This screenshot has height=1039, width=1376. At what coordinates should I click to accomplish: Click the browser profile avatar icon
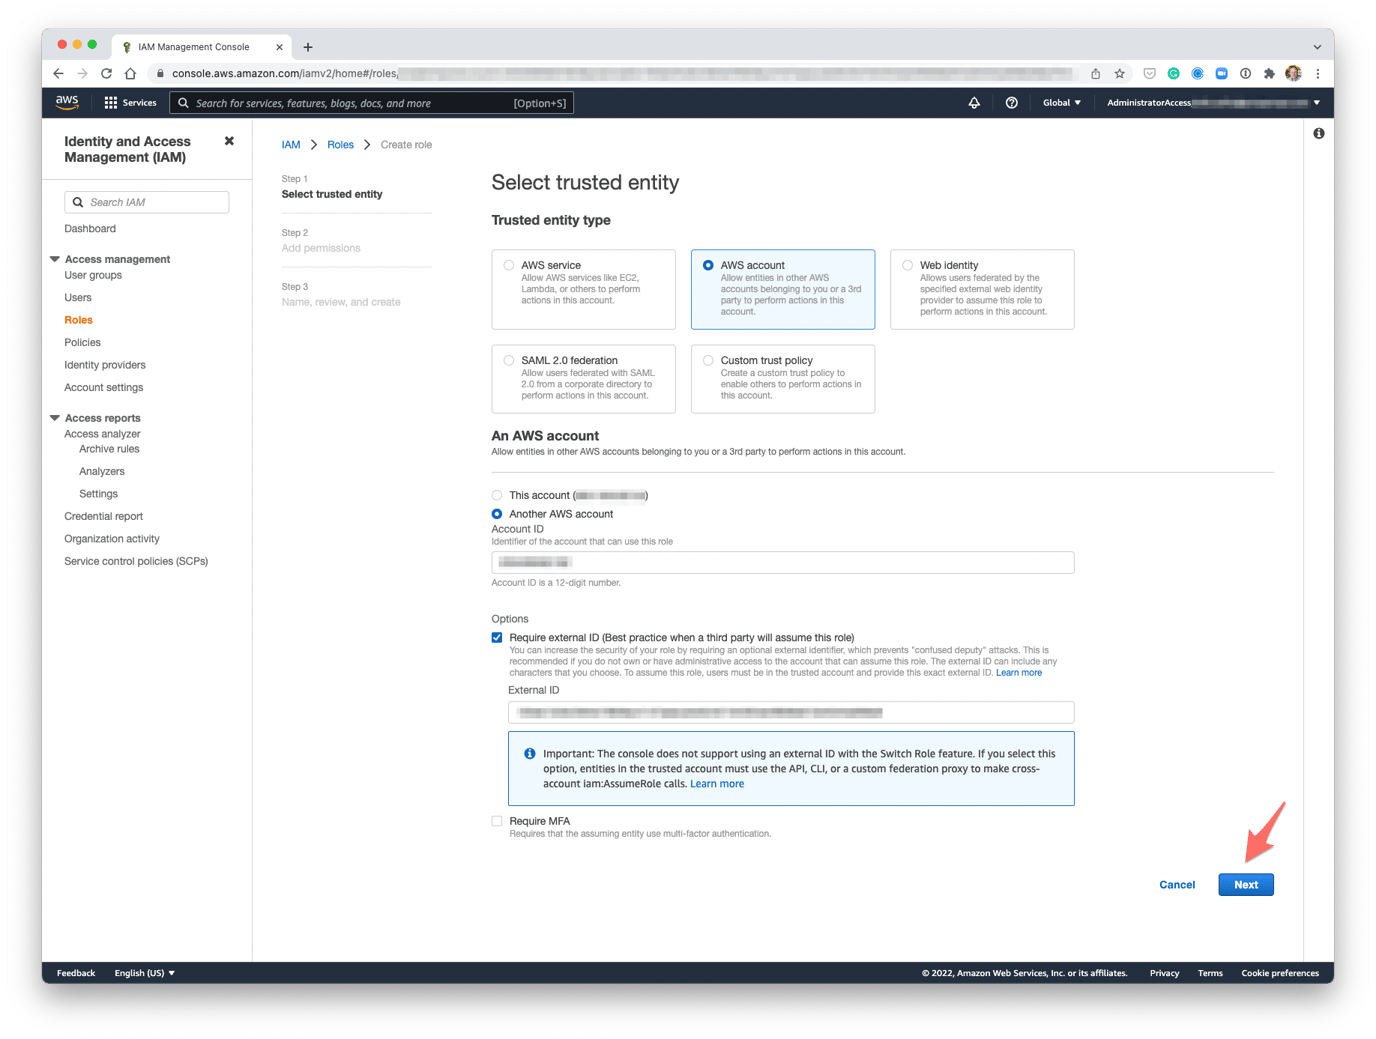(x=1292, y=73)
